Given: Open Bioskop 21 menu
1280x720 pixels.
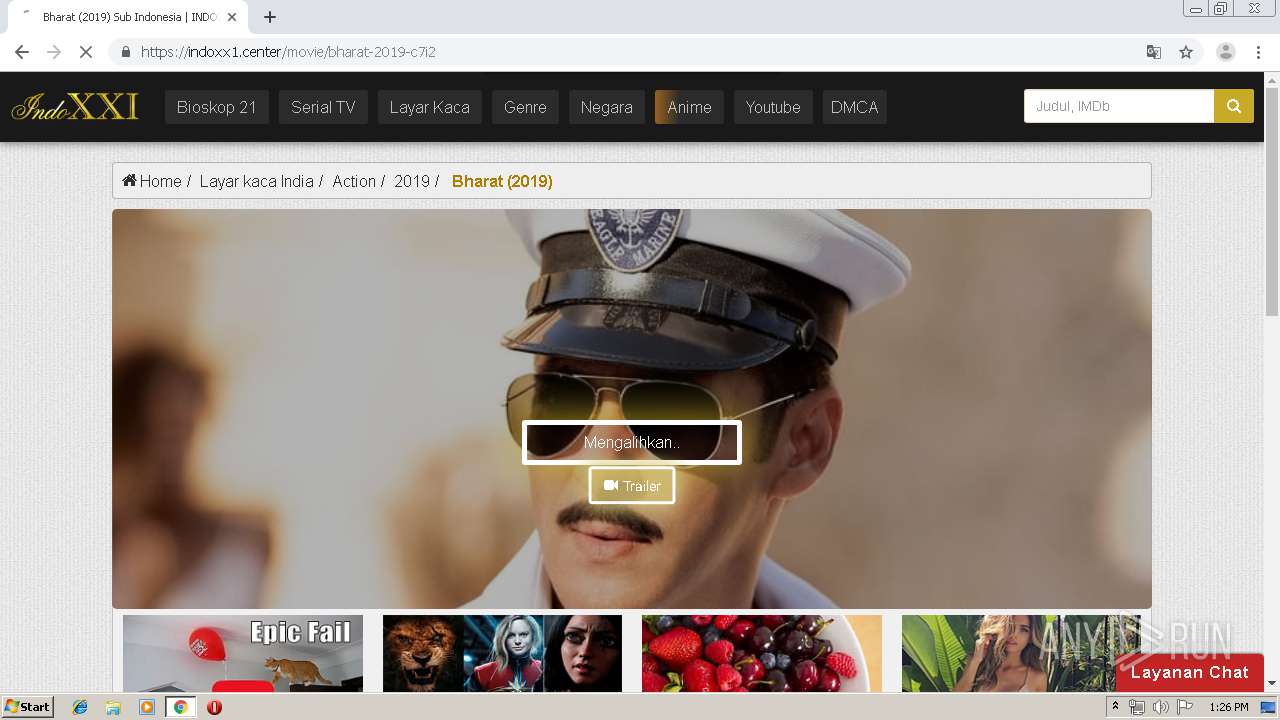Looking at the screenshot, I should [217, 107].
